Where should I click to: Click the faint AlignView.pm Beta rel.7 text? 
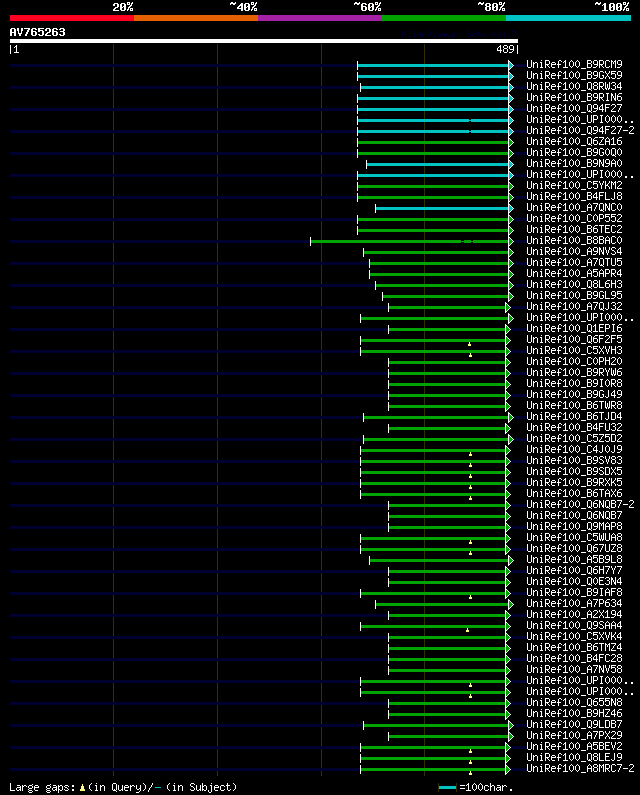458,34
